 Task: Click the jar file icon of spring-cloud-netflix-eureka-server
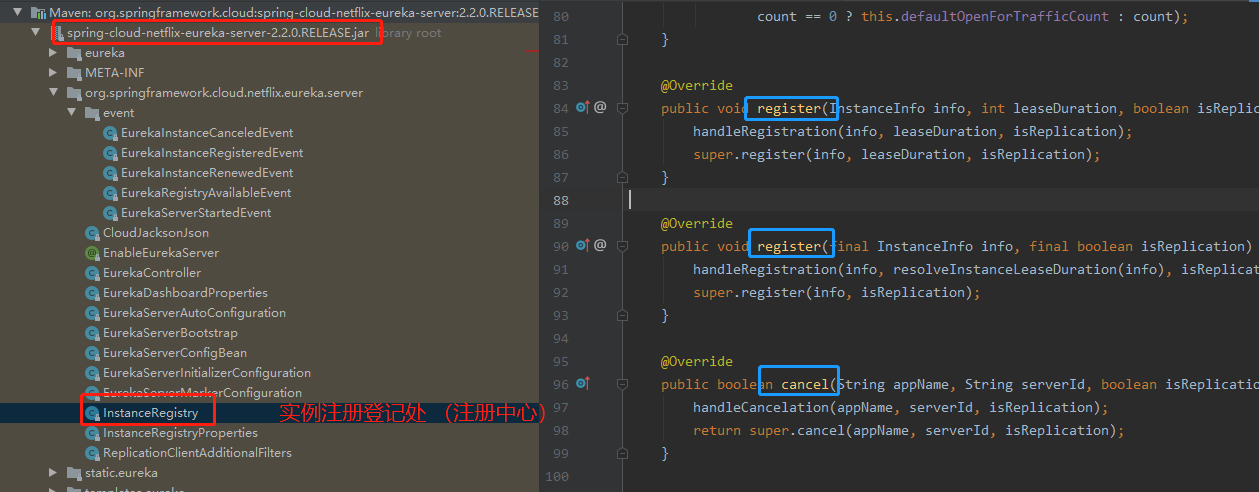coord(58,33)
